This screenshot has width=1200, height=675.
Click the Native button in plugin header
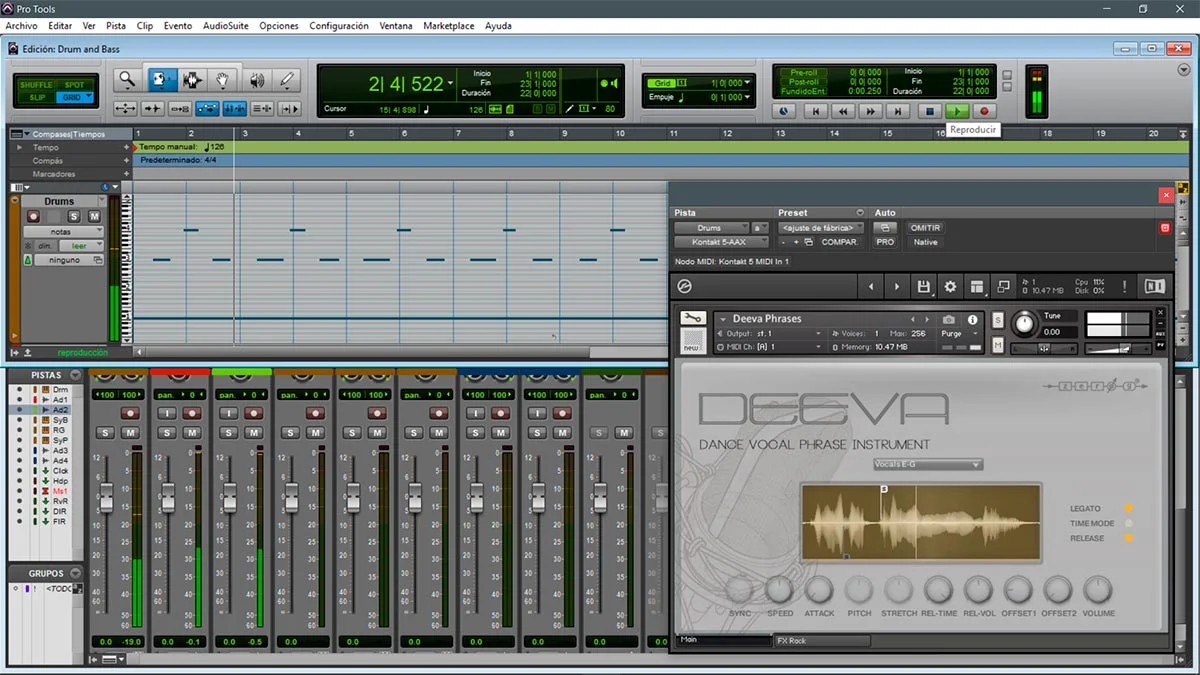(x=926, y=242)
